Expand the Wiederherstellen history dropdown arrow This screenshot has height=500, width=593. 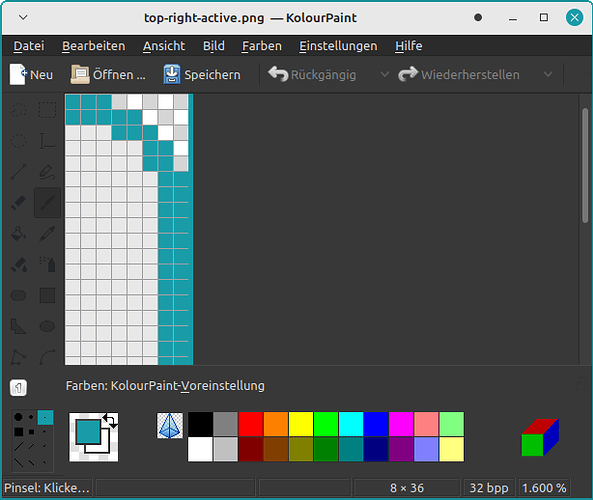click(548, 75)
